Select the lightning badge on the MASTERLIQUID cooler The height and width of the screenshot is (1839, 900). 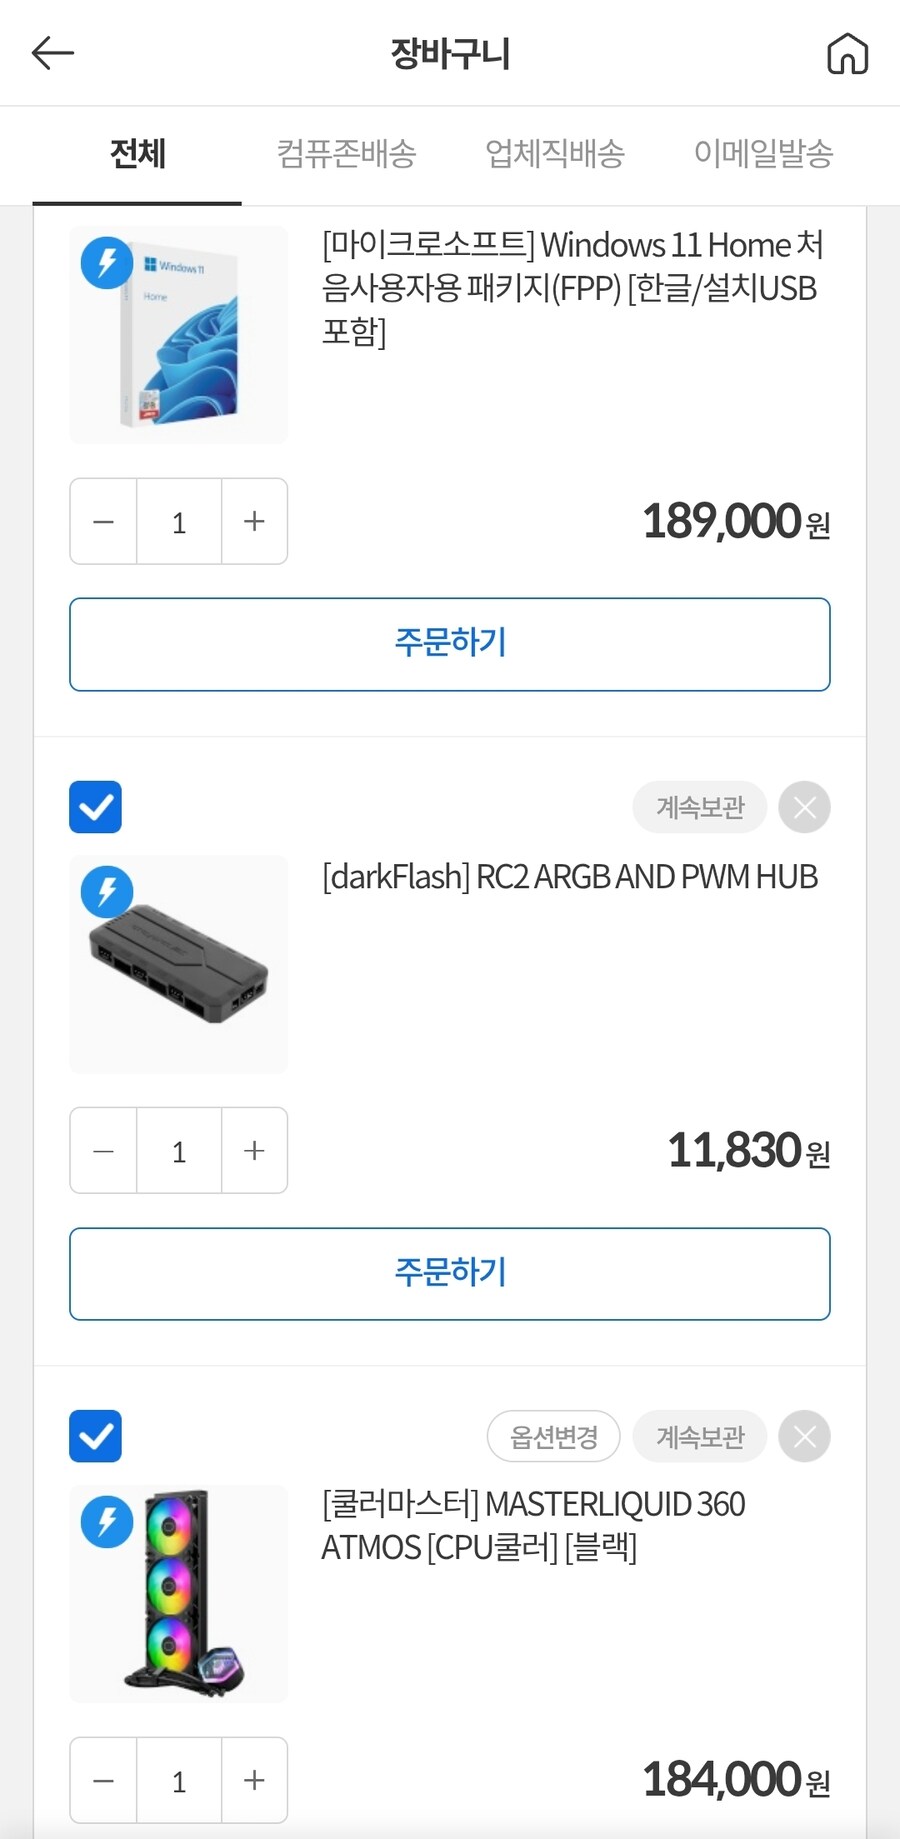[x=105, y=1521]
